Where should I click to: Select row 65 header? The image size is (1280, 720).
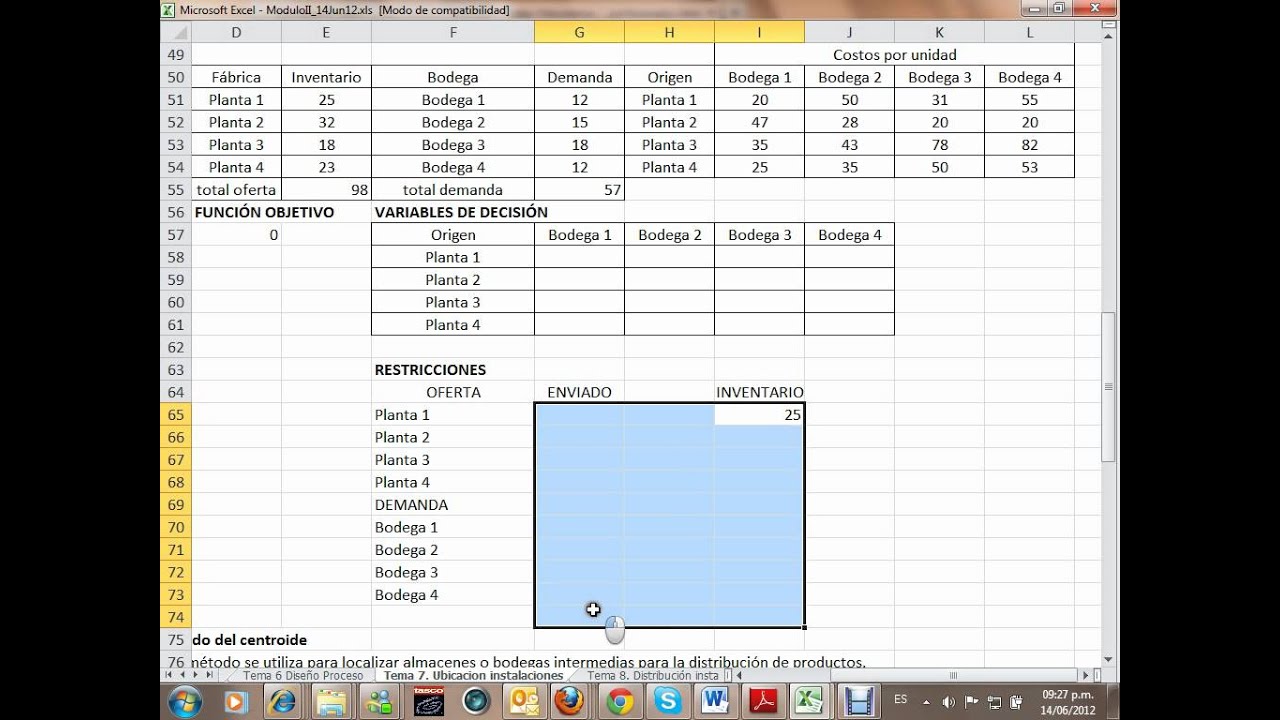176,415
